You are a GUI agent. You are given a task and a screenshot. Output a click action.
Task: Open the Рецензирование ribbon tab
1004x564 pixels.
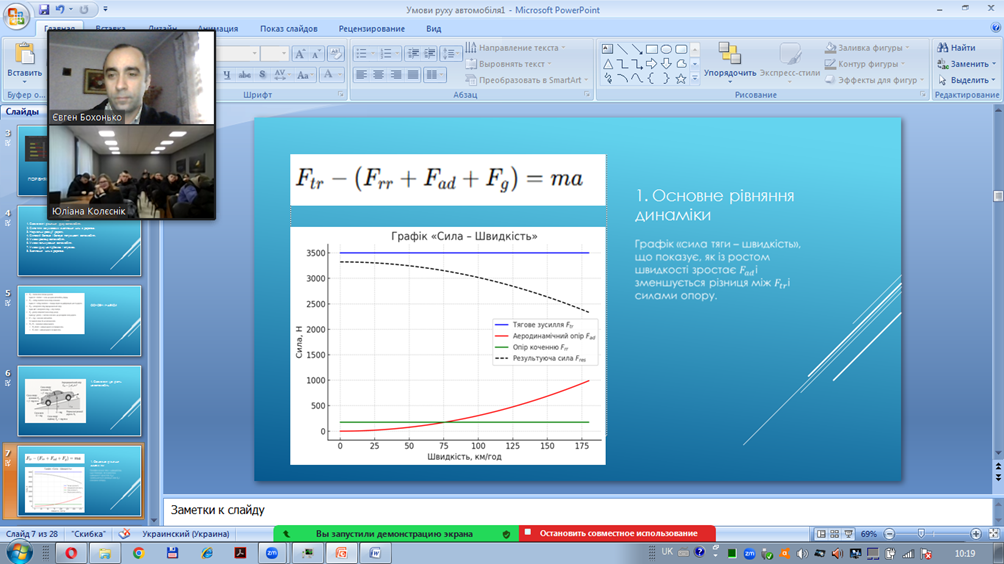pos(371,29)
